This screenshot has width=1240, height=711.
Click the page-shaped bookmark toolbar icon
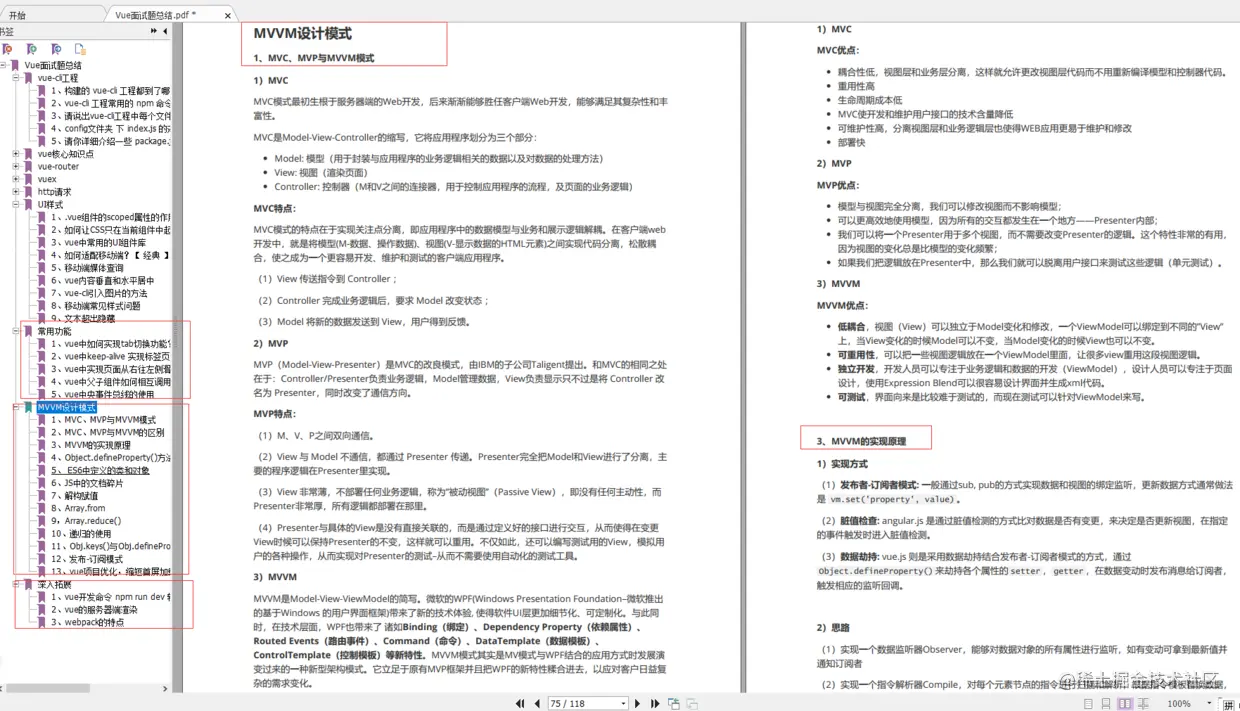81,48
